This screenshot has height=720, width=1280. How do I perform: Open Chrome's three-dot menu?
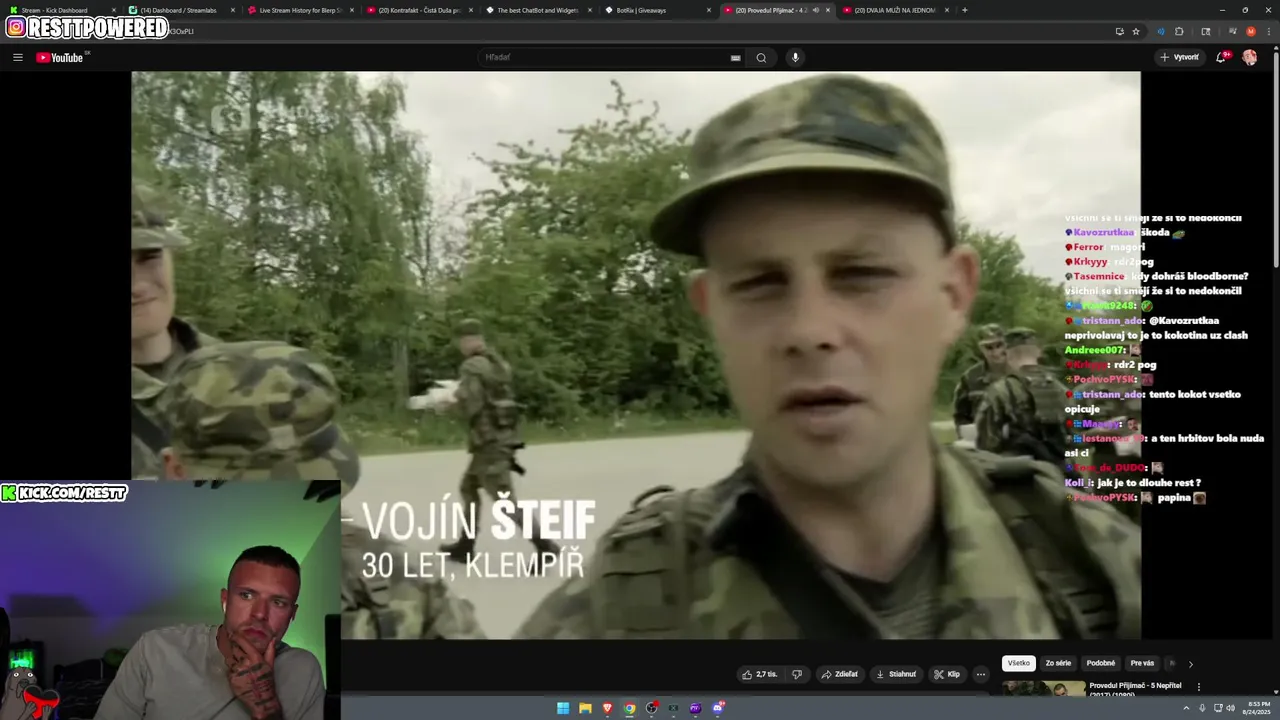point(1268,31)
